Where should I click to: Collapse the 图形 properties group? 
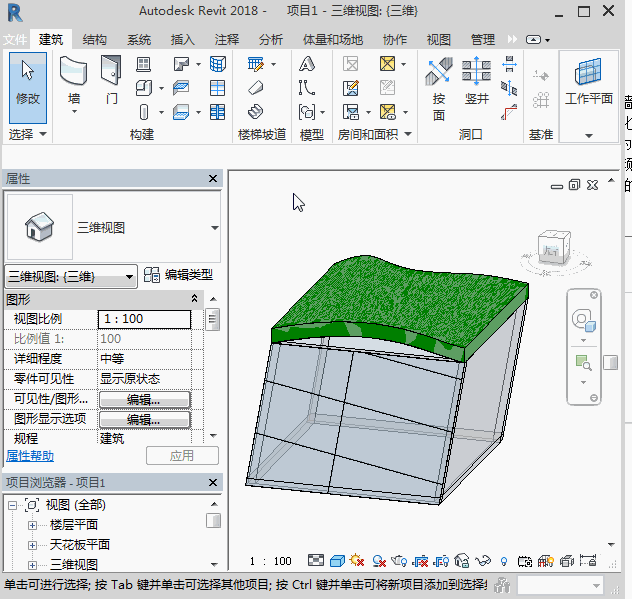tap(194, 299)
